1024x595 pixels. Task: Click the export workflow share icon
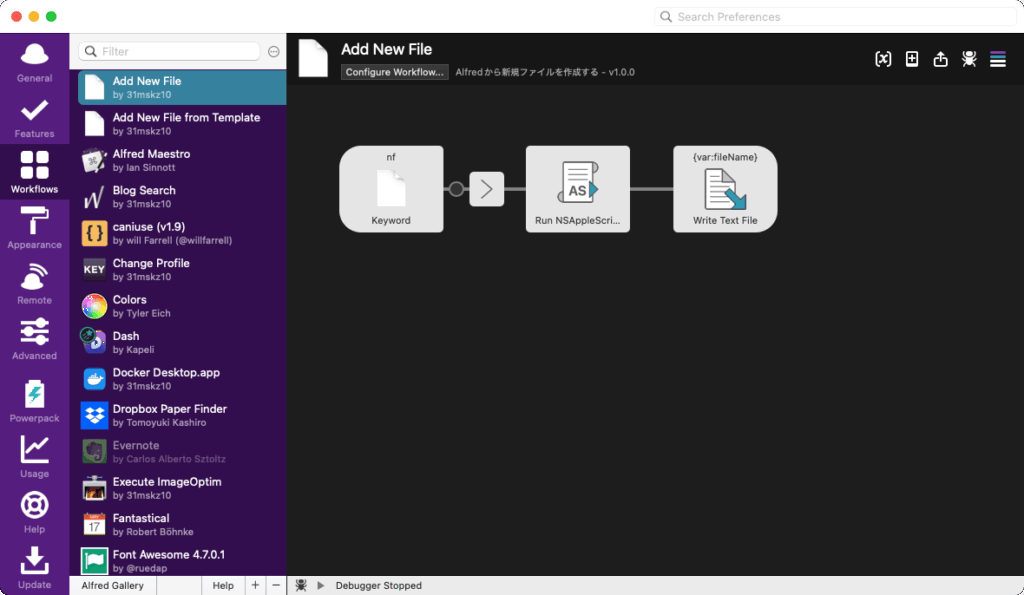pos(940,59)
